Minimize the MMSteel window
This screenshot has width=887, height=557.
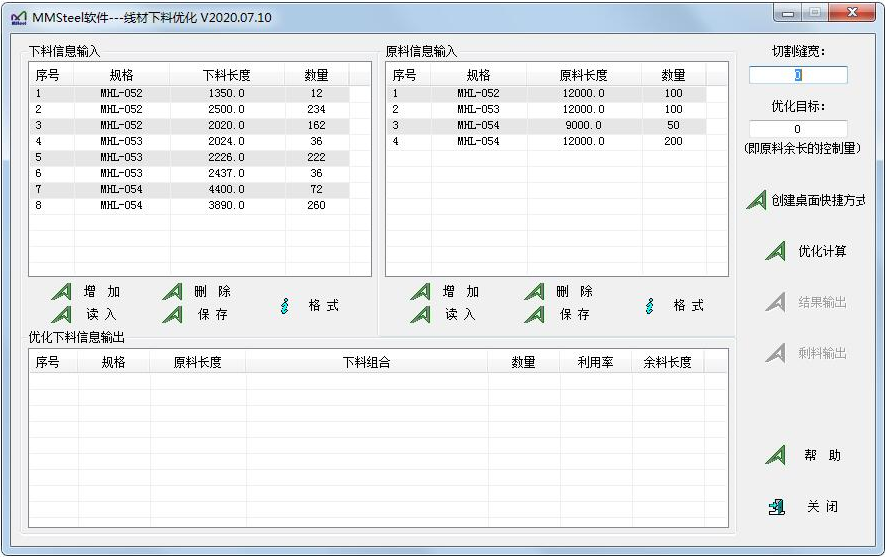[x=788, y=13]
